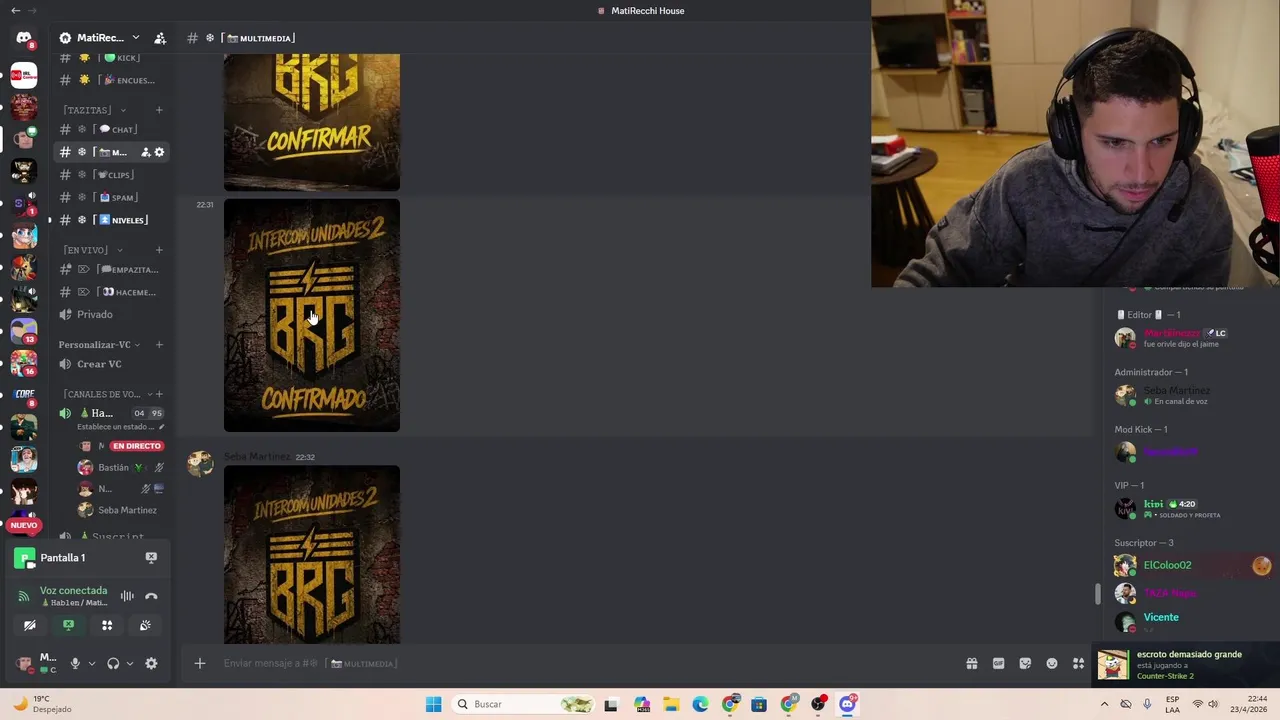Open MatiRecchi server dropdown menu
The height and width of the screenshot is (720, 1280).
point(135,38)
